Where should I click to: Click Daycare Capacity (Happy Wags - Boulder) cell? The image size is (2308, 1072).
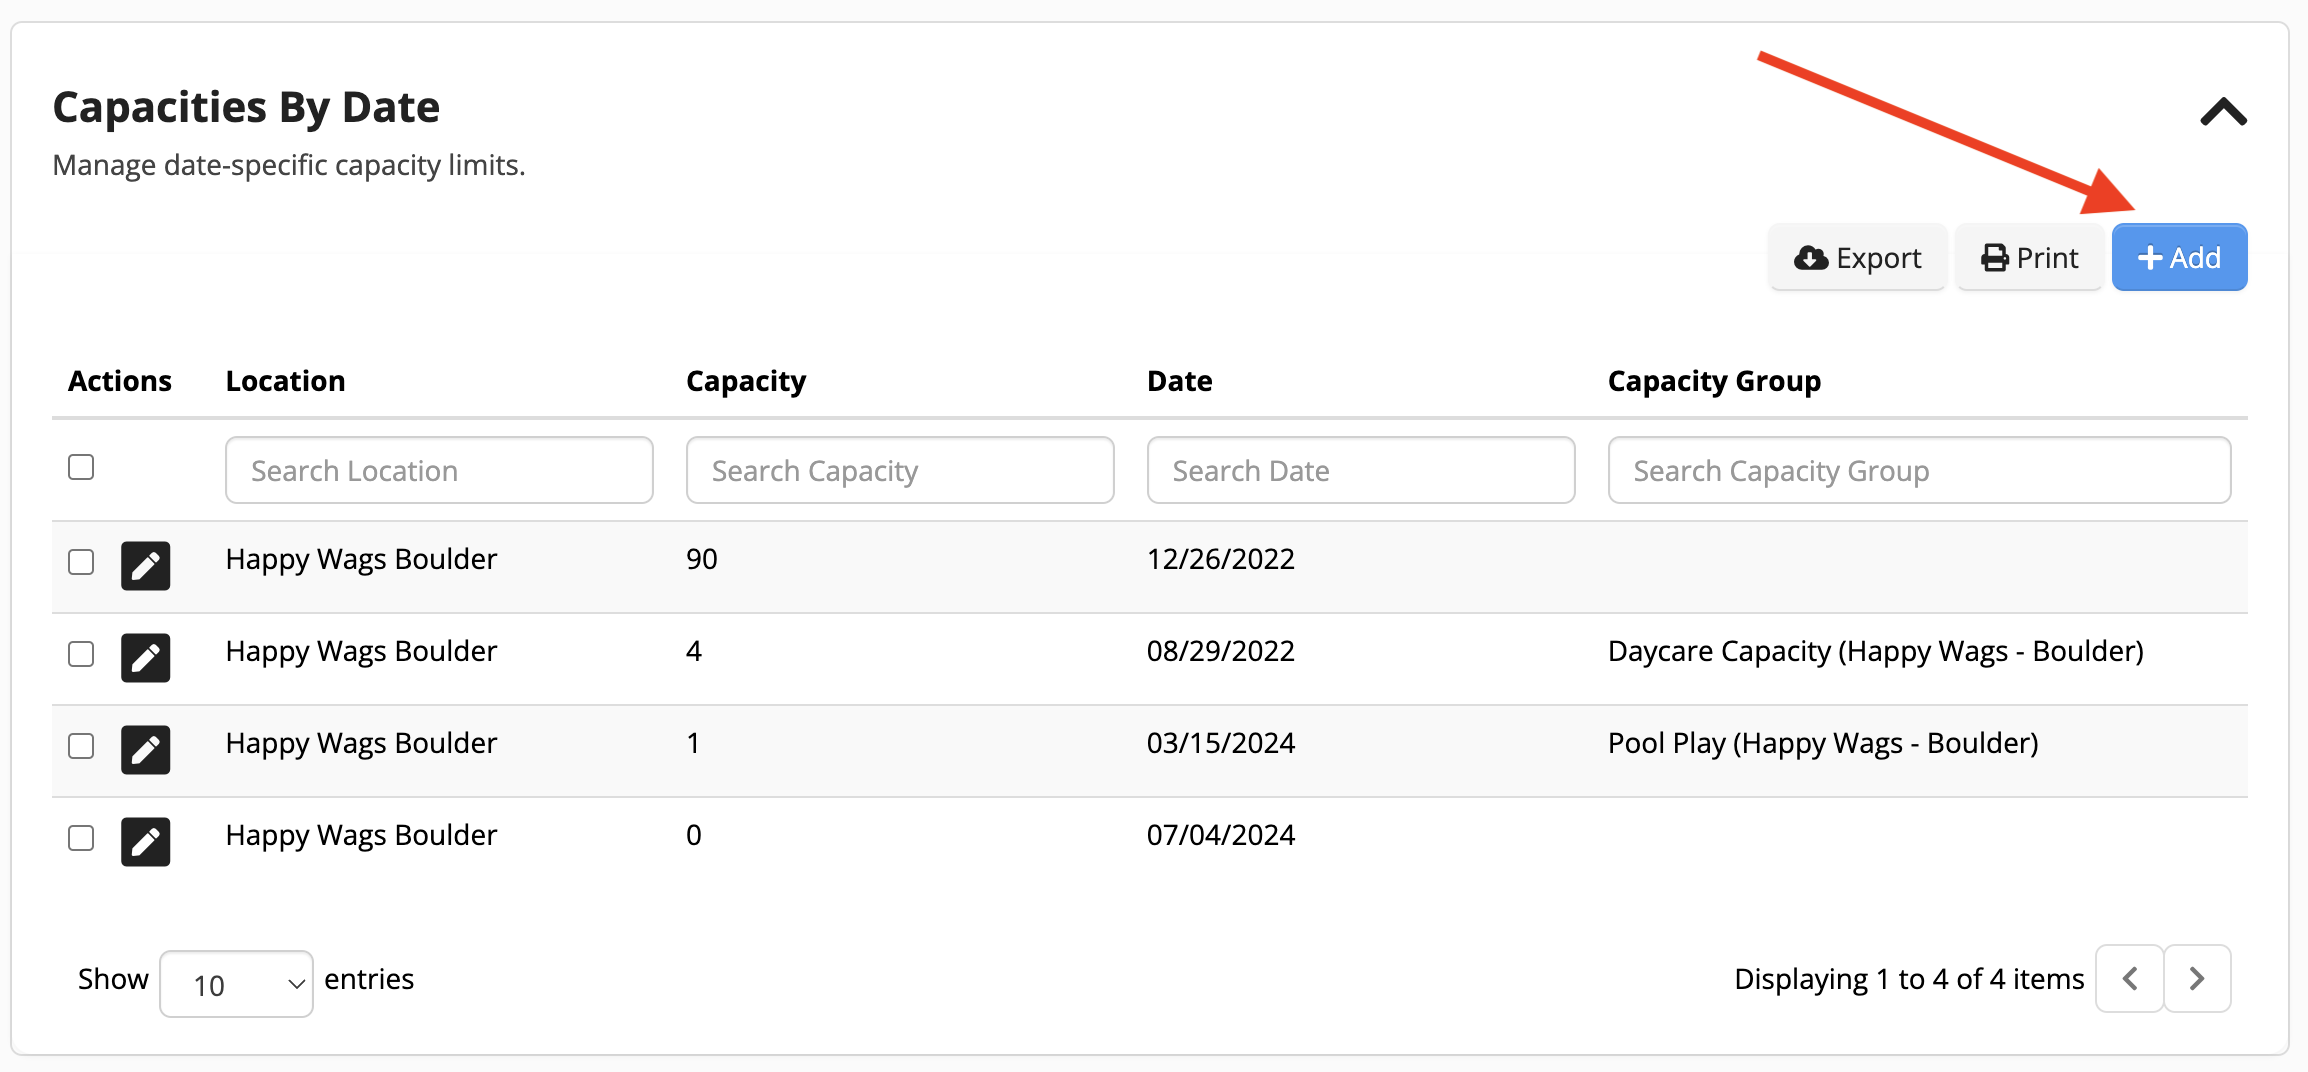click(x=1876, y=651)
